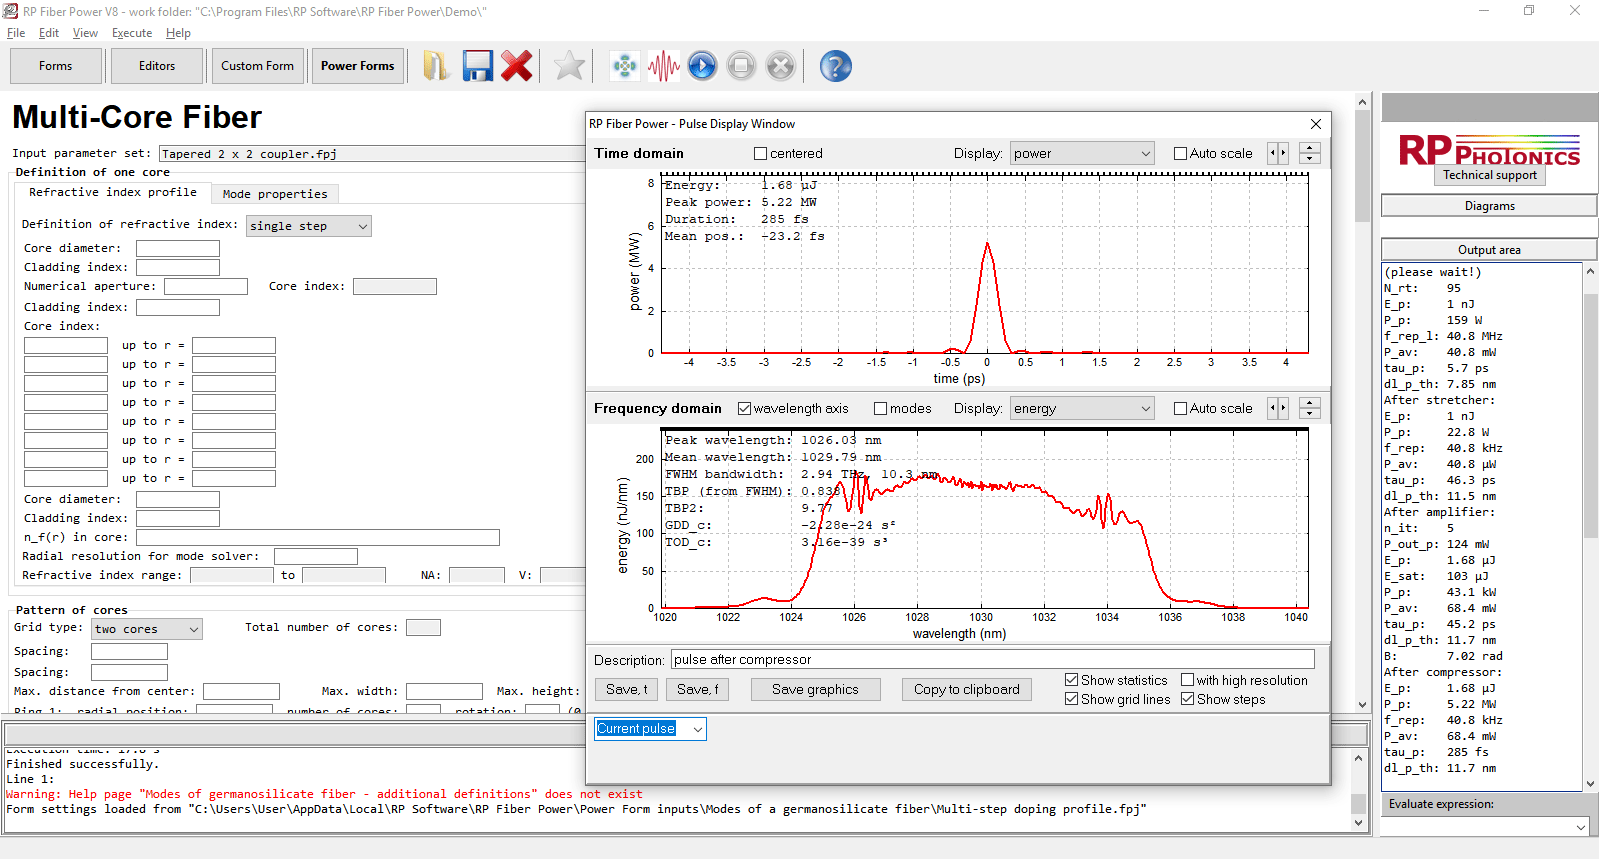
Task: Click the Input parameter set field
Action: tap(372, 154)
